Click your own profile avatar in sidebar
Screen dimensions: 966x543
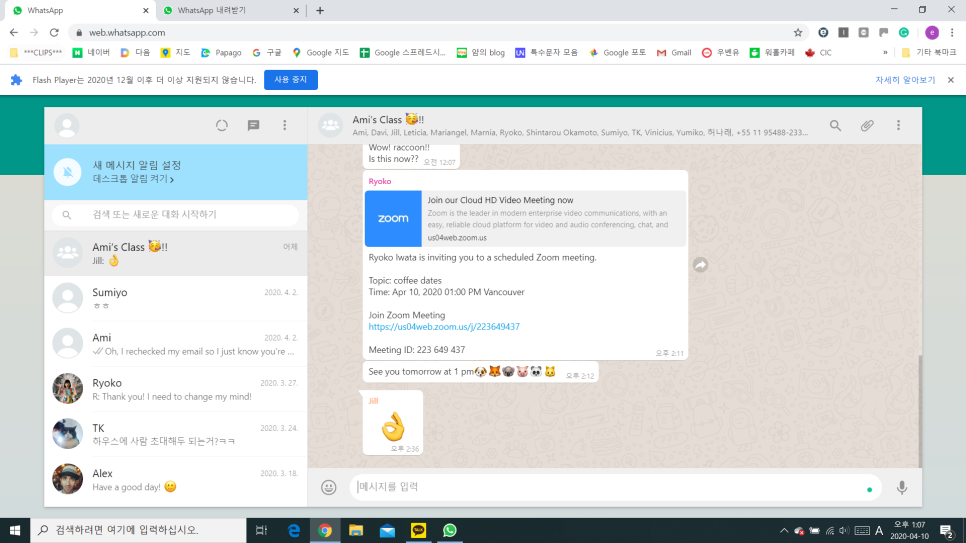(67, 126)
